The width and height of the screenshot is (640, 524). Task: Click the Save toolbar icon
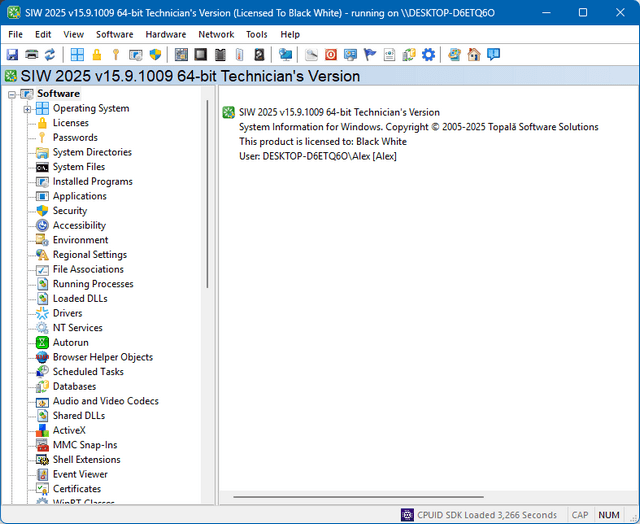point(13,54)
